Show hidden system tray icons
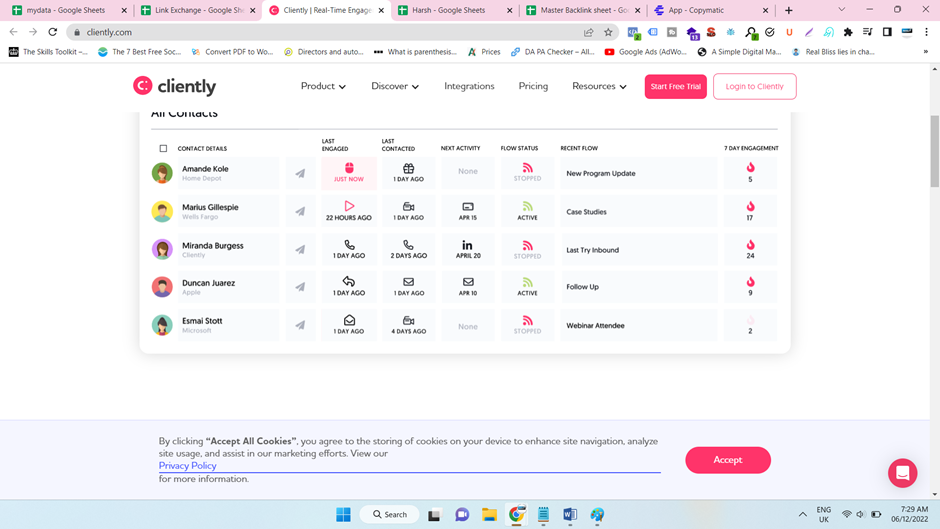 (802, 515)
